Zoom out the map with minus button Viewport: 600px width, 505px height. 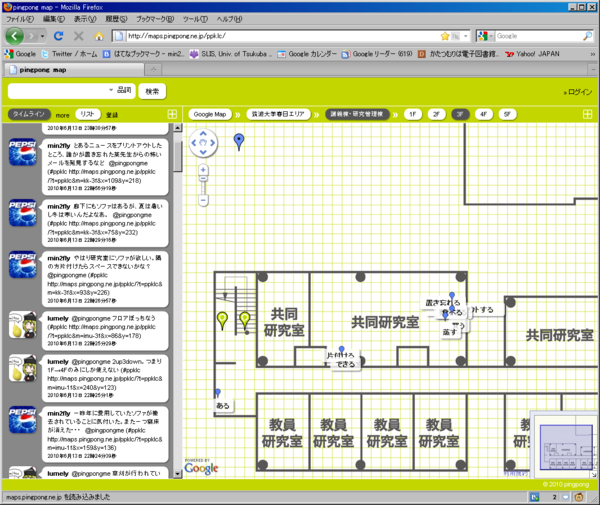(x=203, y=200)
